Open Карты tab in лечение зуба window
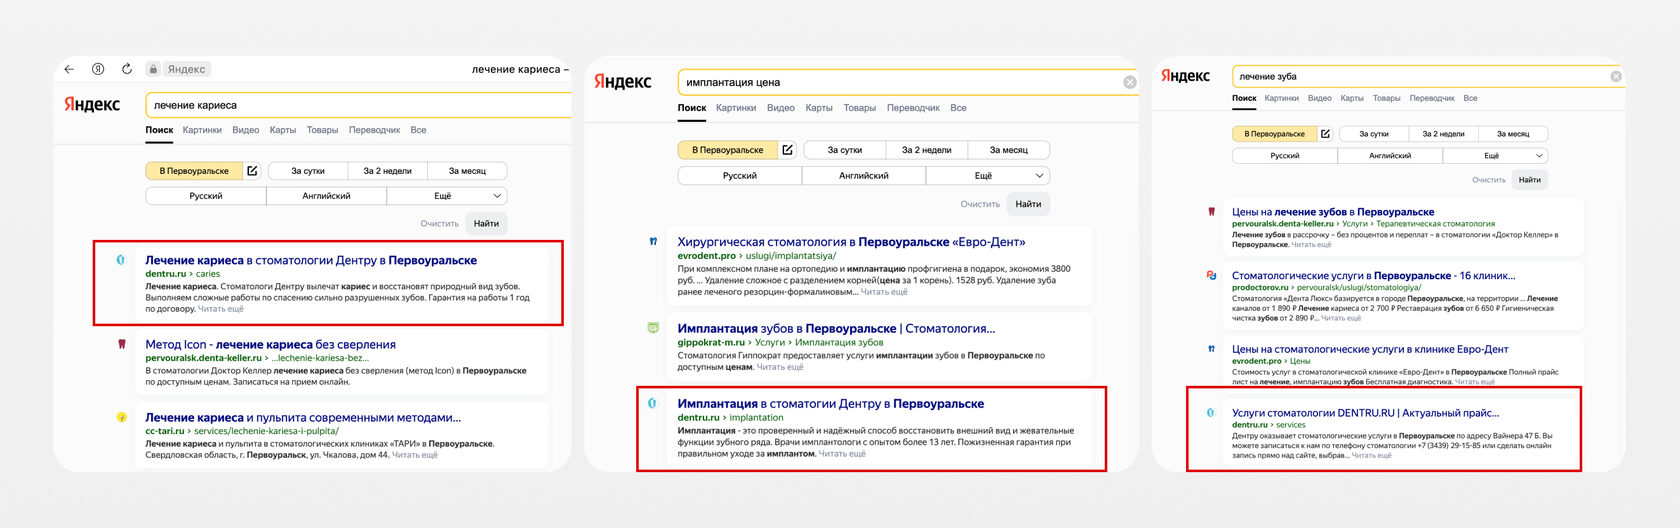1680x528 pixels. [x=1352, y=98]
